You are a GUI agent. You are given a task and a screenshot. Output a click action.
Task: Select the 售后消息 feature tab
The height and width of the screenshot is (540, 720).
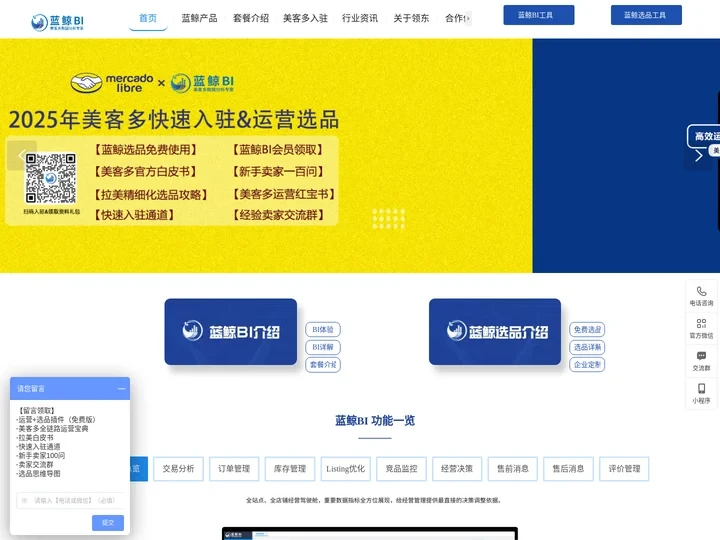point(568,469)
